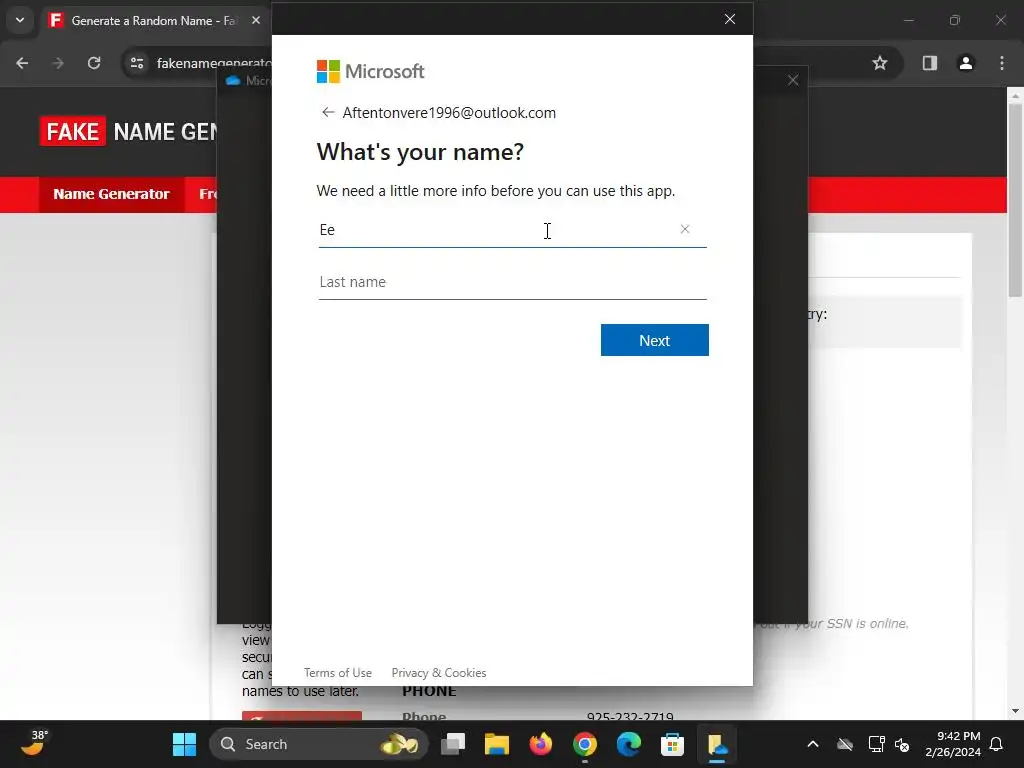The height and width of the screenshot is (768, 1024).
Task: View site information icon in address bar
Action: (x=137, y=63)
